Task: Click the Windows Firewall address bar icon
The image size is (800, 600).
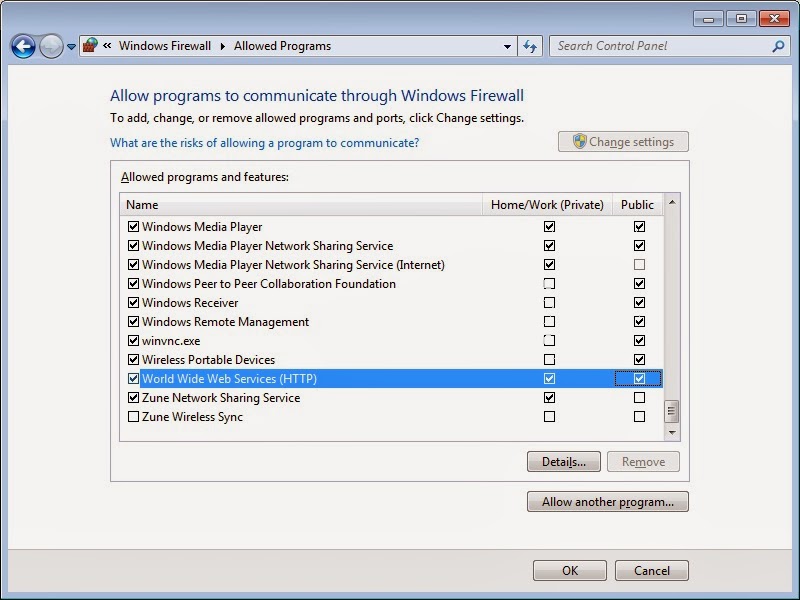Action: click(90, 45)
